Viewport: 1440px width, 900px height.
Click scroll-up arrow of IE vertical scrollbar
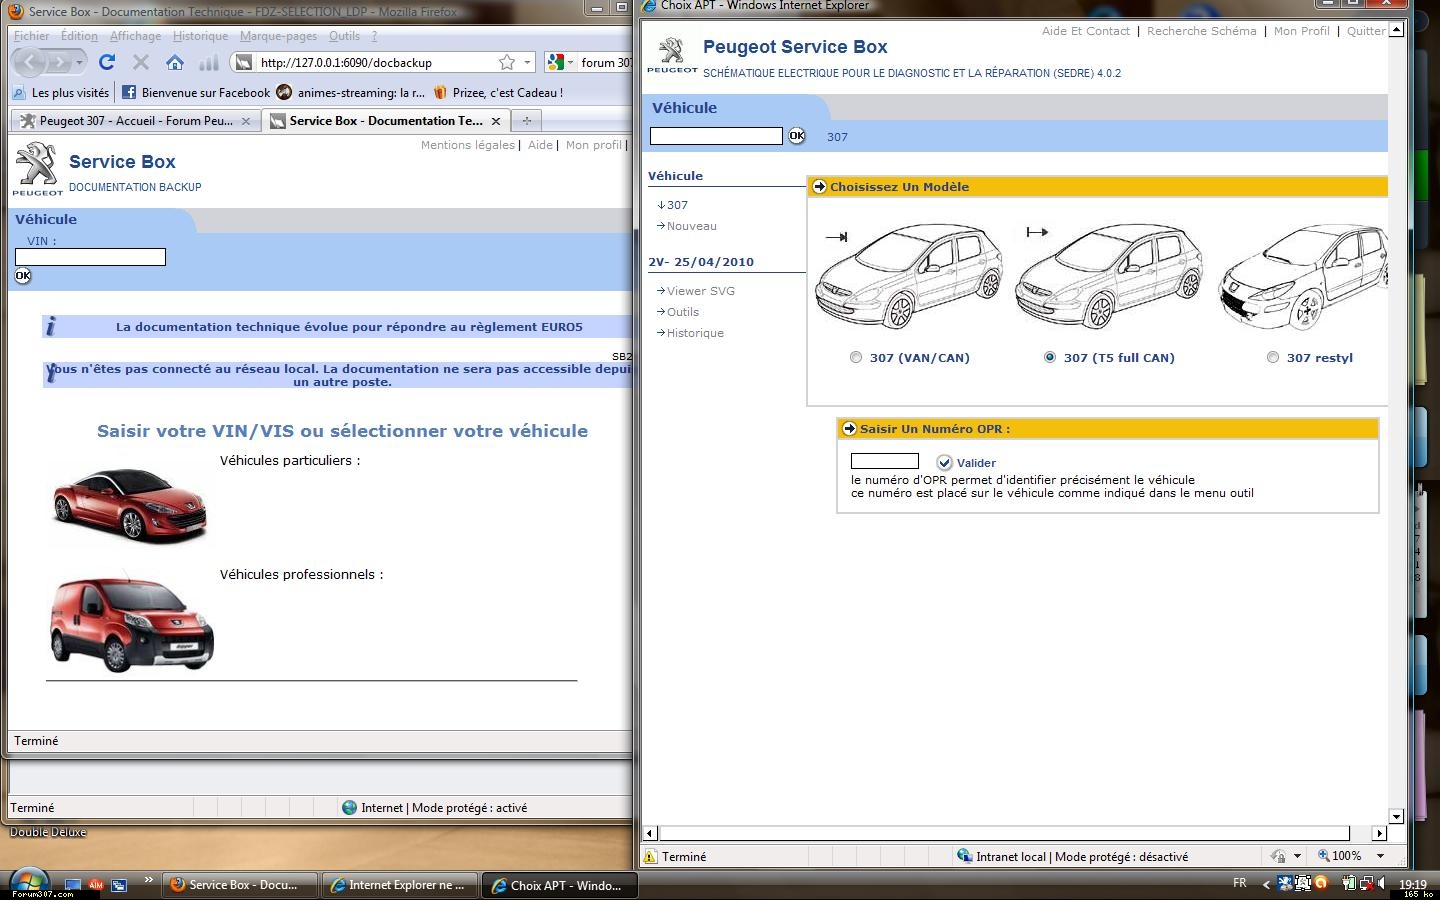pos(1397,29)
